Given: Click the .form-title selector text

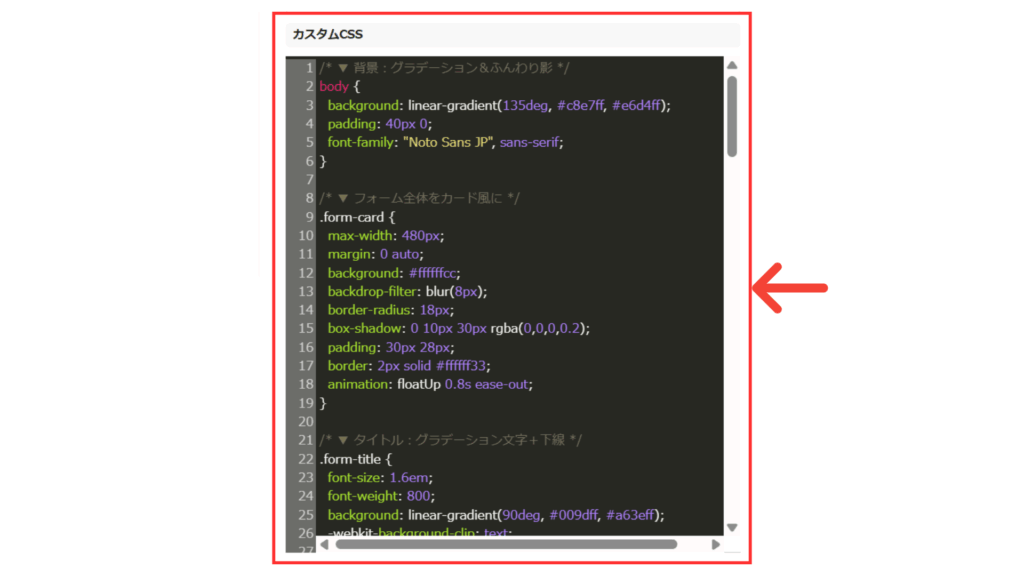Looking at the screenshot, I should click(352, 459).
